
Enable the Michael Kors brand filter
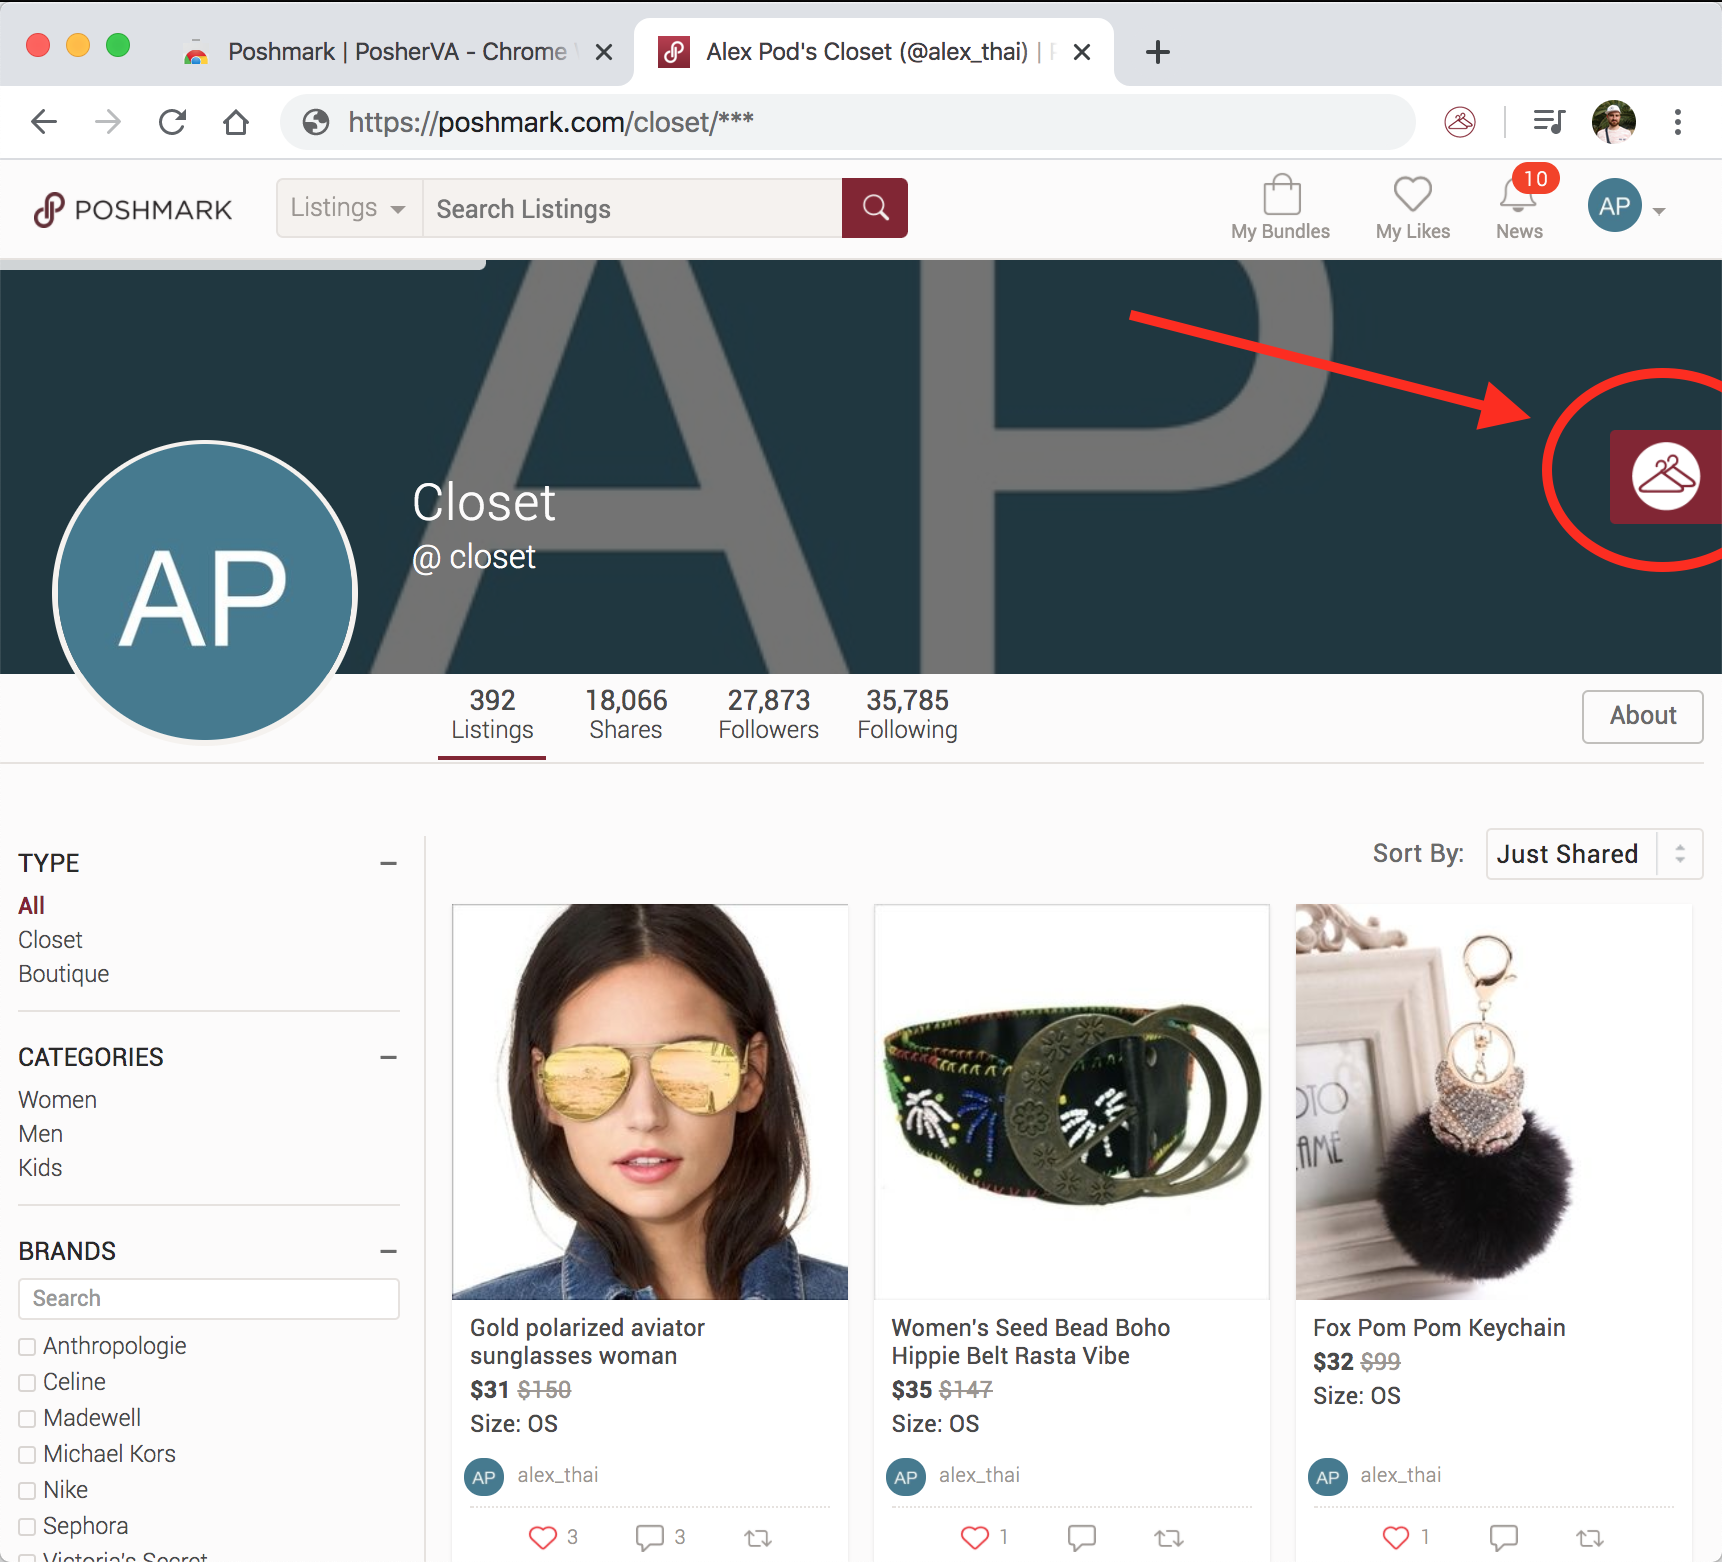pyautogui.click(x=28, y=1455)
